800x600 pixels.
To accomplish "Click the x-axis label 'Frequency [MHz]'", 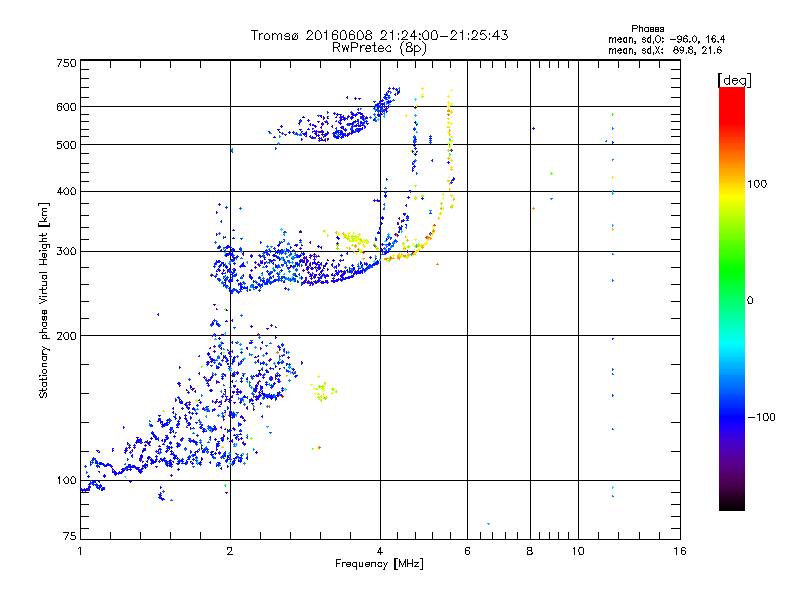I will click(379, 564).
